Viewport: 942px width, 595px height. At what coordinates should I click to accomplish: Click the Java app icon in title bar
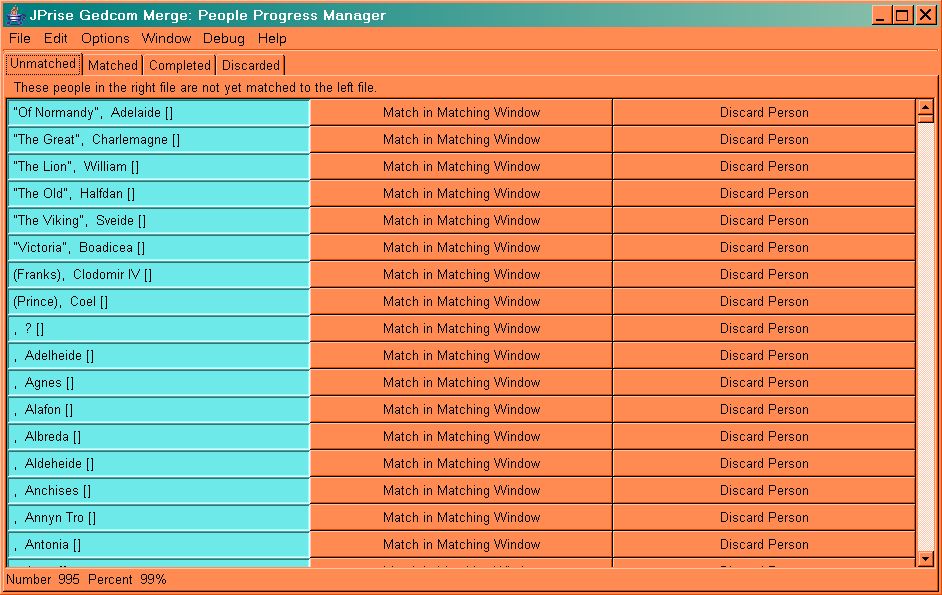coord(15,15)
